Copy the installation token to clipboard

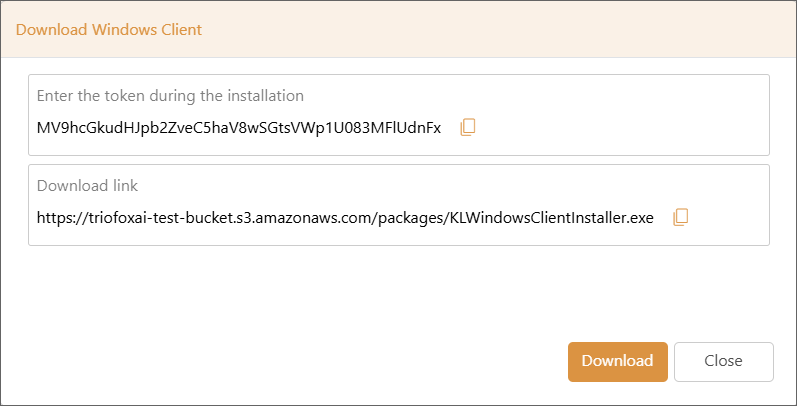pyautogui.click(x=468, y=127)
